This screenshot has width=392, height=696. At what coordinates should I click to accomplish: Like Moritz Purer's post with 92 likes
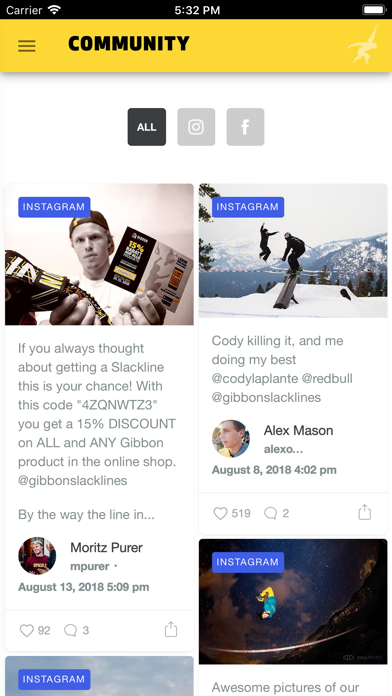coord(27,630)
